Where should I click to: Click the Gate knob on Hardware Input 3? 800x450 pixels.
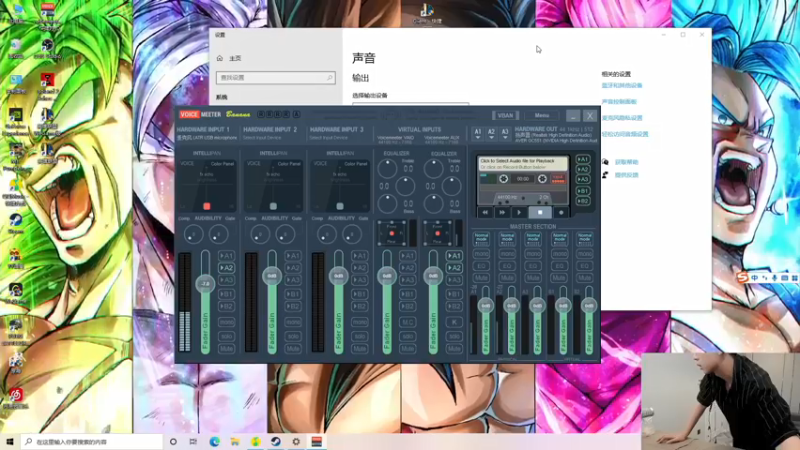352,234
